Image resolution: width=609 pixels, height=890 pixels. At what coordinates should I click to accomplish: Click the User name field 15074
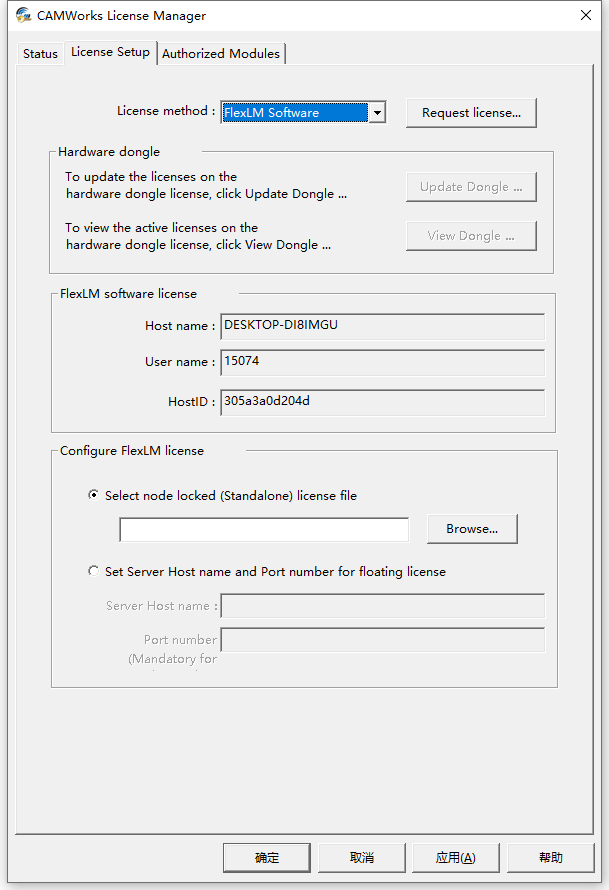(383, 362)
